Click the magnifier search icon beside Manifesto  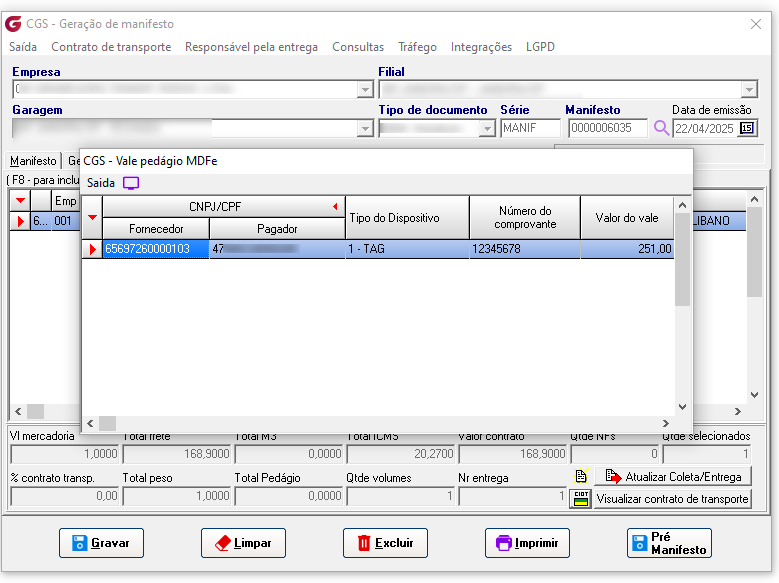point(661,128)
